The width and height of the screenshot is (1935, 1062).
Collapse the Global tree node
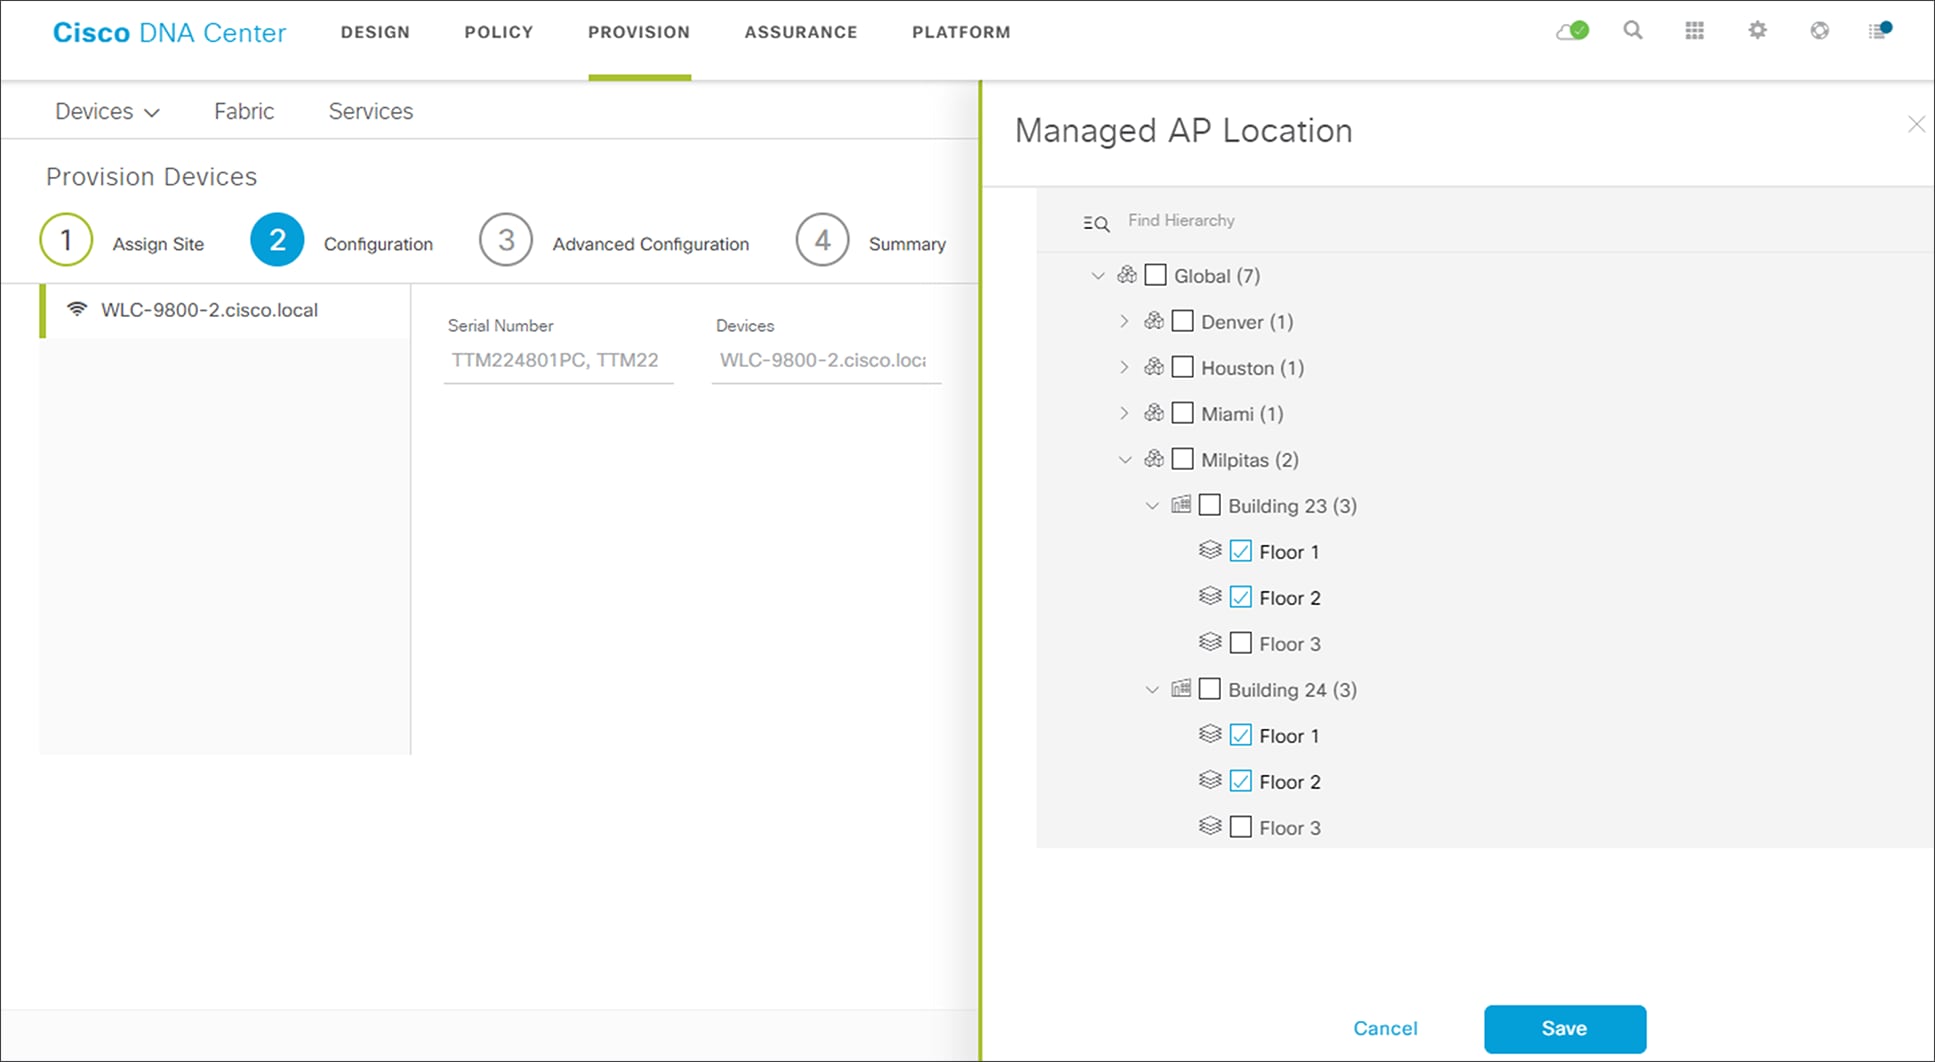pyautogui.click(x=1098, y=276)
